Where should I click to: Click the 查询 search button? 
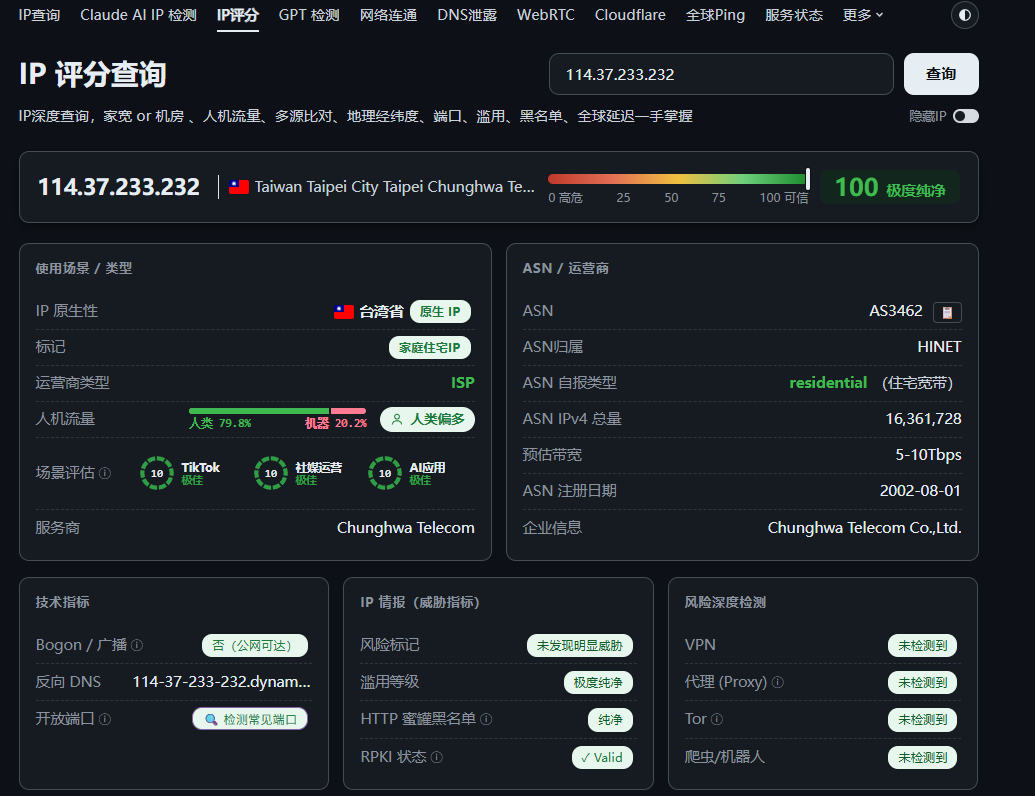(941, 74)
